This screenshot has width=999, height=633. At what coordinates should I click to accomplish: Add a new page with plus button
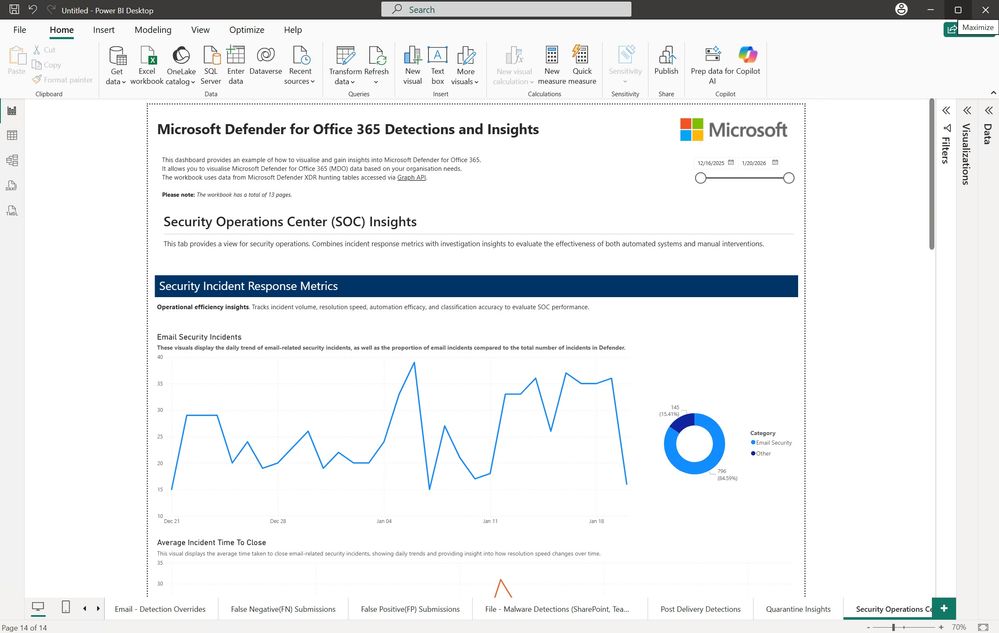point(944,608)
